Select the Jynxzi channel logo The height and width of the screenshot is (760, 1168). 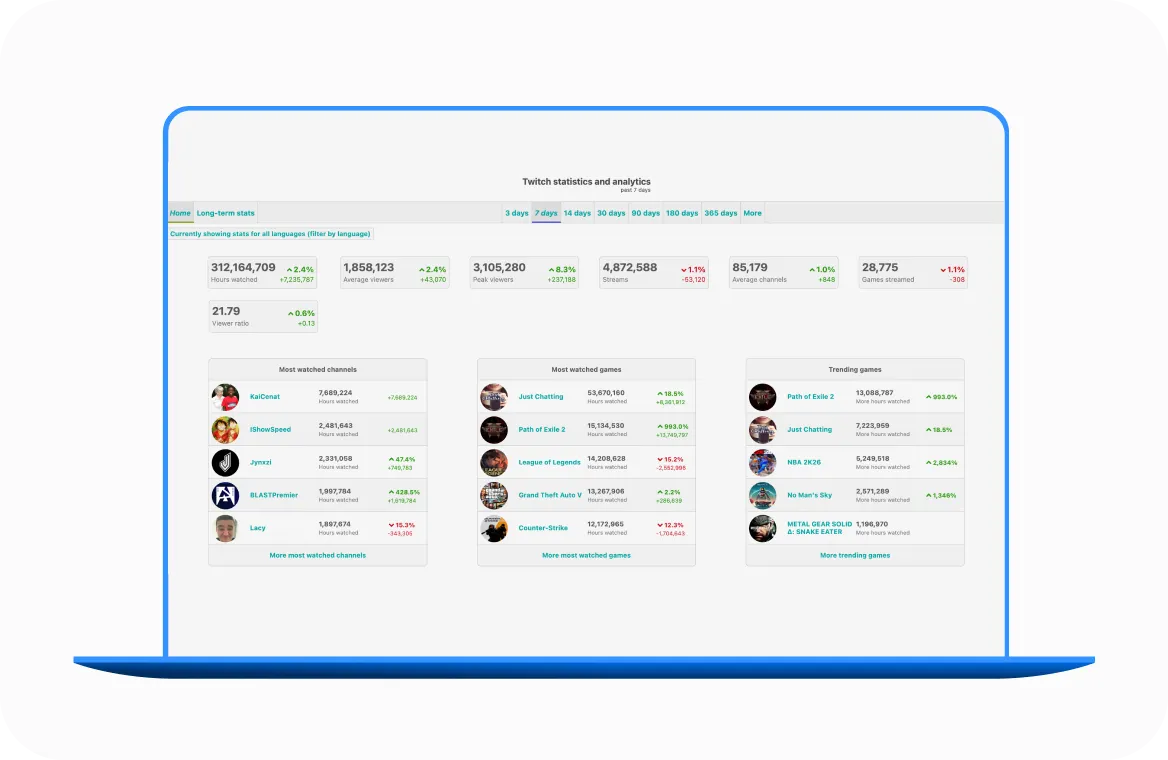pyautogui.click(x=226, y=462)
